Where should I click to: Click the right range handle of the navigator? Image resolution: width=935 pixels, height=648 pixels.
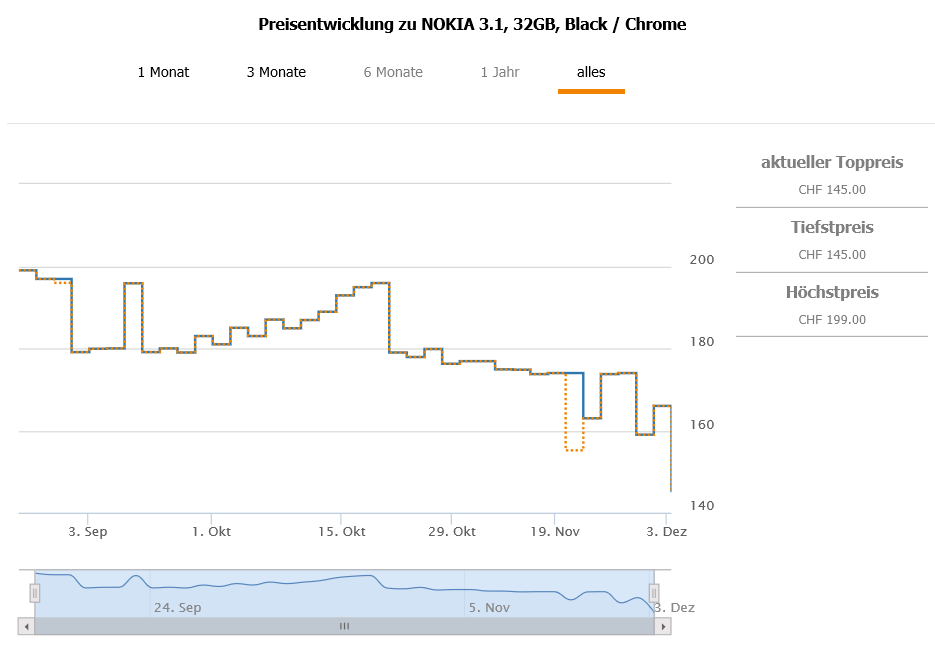[x=654, y=593]
